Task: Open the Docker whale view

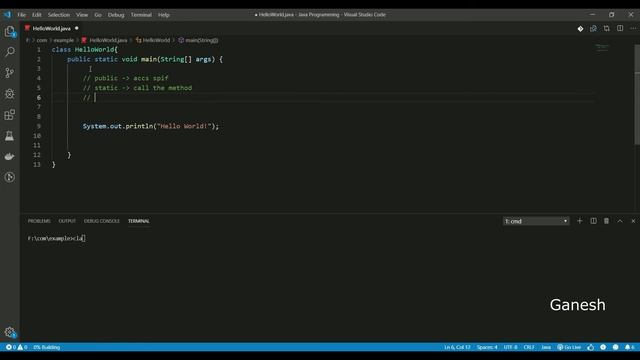Action: point(9,156)
